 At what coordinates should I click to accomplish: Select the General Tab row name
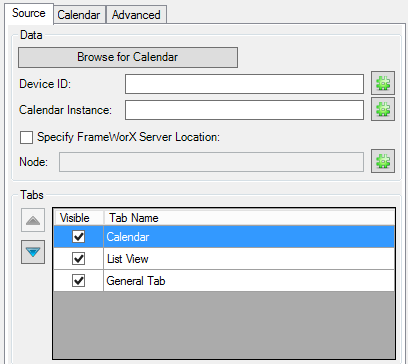pos(136,281)
